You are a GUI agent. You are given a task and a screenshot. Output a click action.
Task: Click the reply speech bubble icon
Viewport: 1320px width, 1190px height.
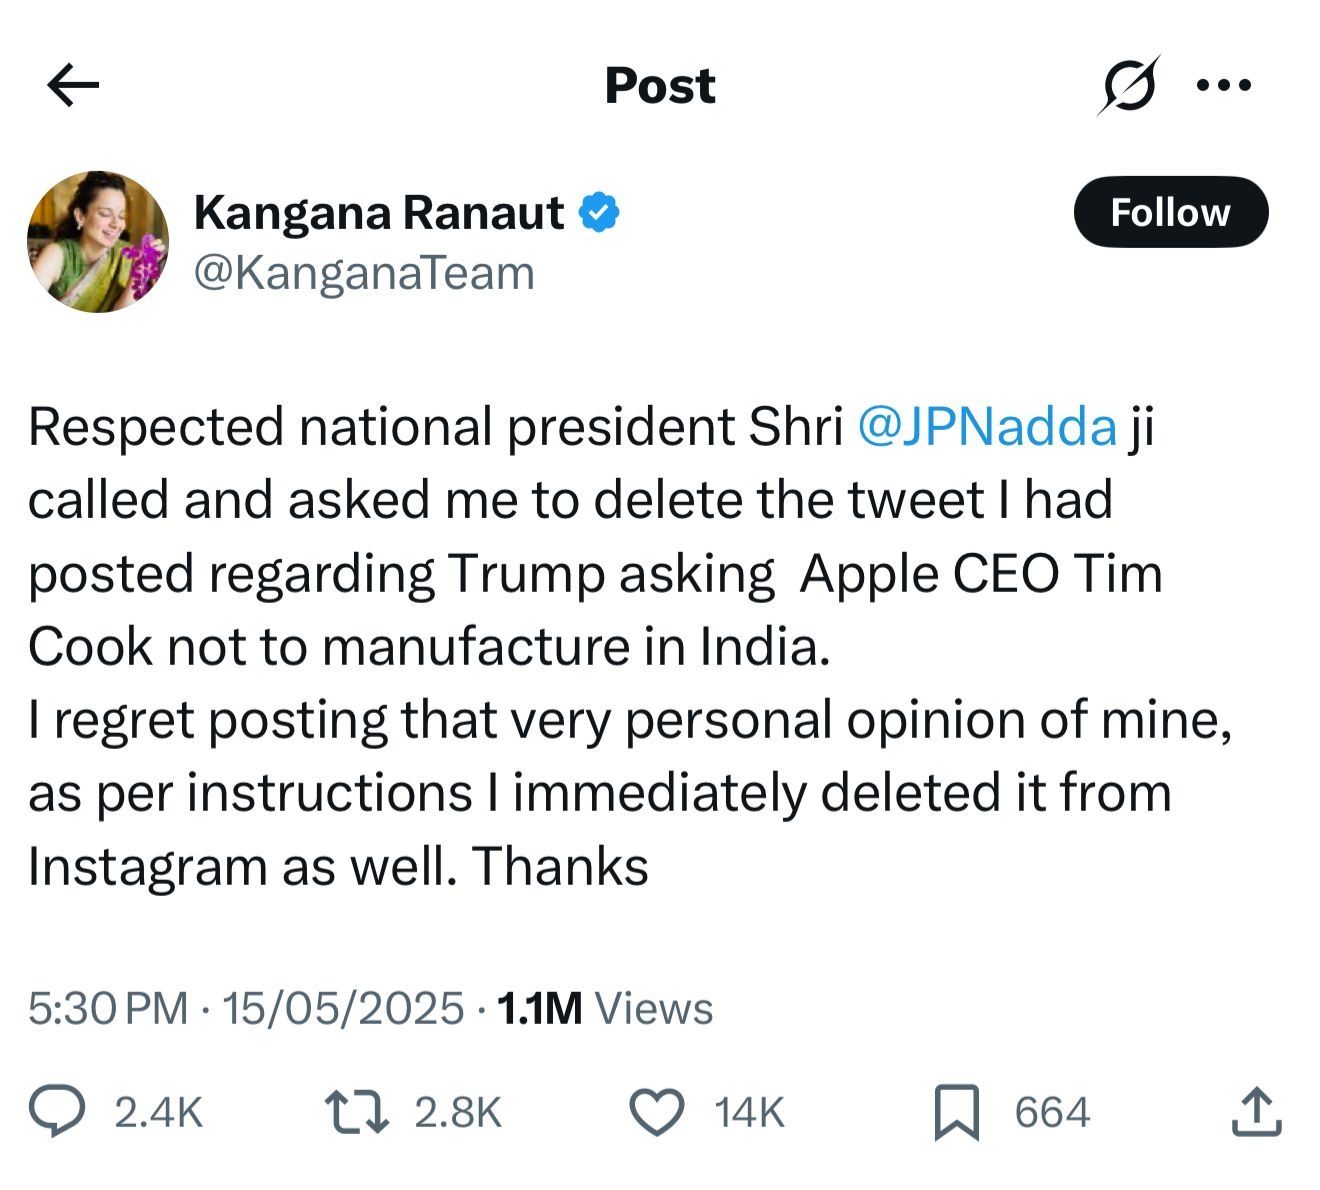(x=57, y=1112)
